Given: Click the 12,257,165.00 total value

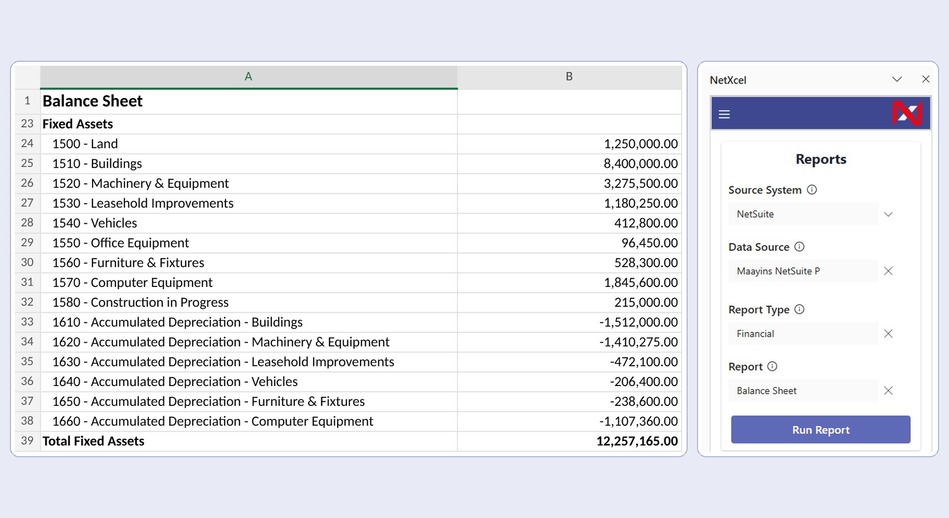Looking at the screenshot, I should click(570, 441).
